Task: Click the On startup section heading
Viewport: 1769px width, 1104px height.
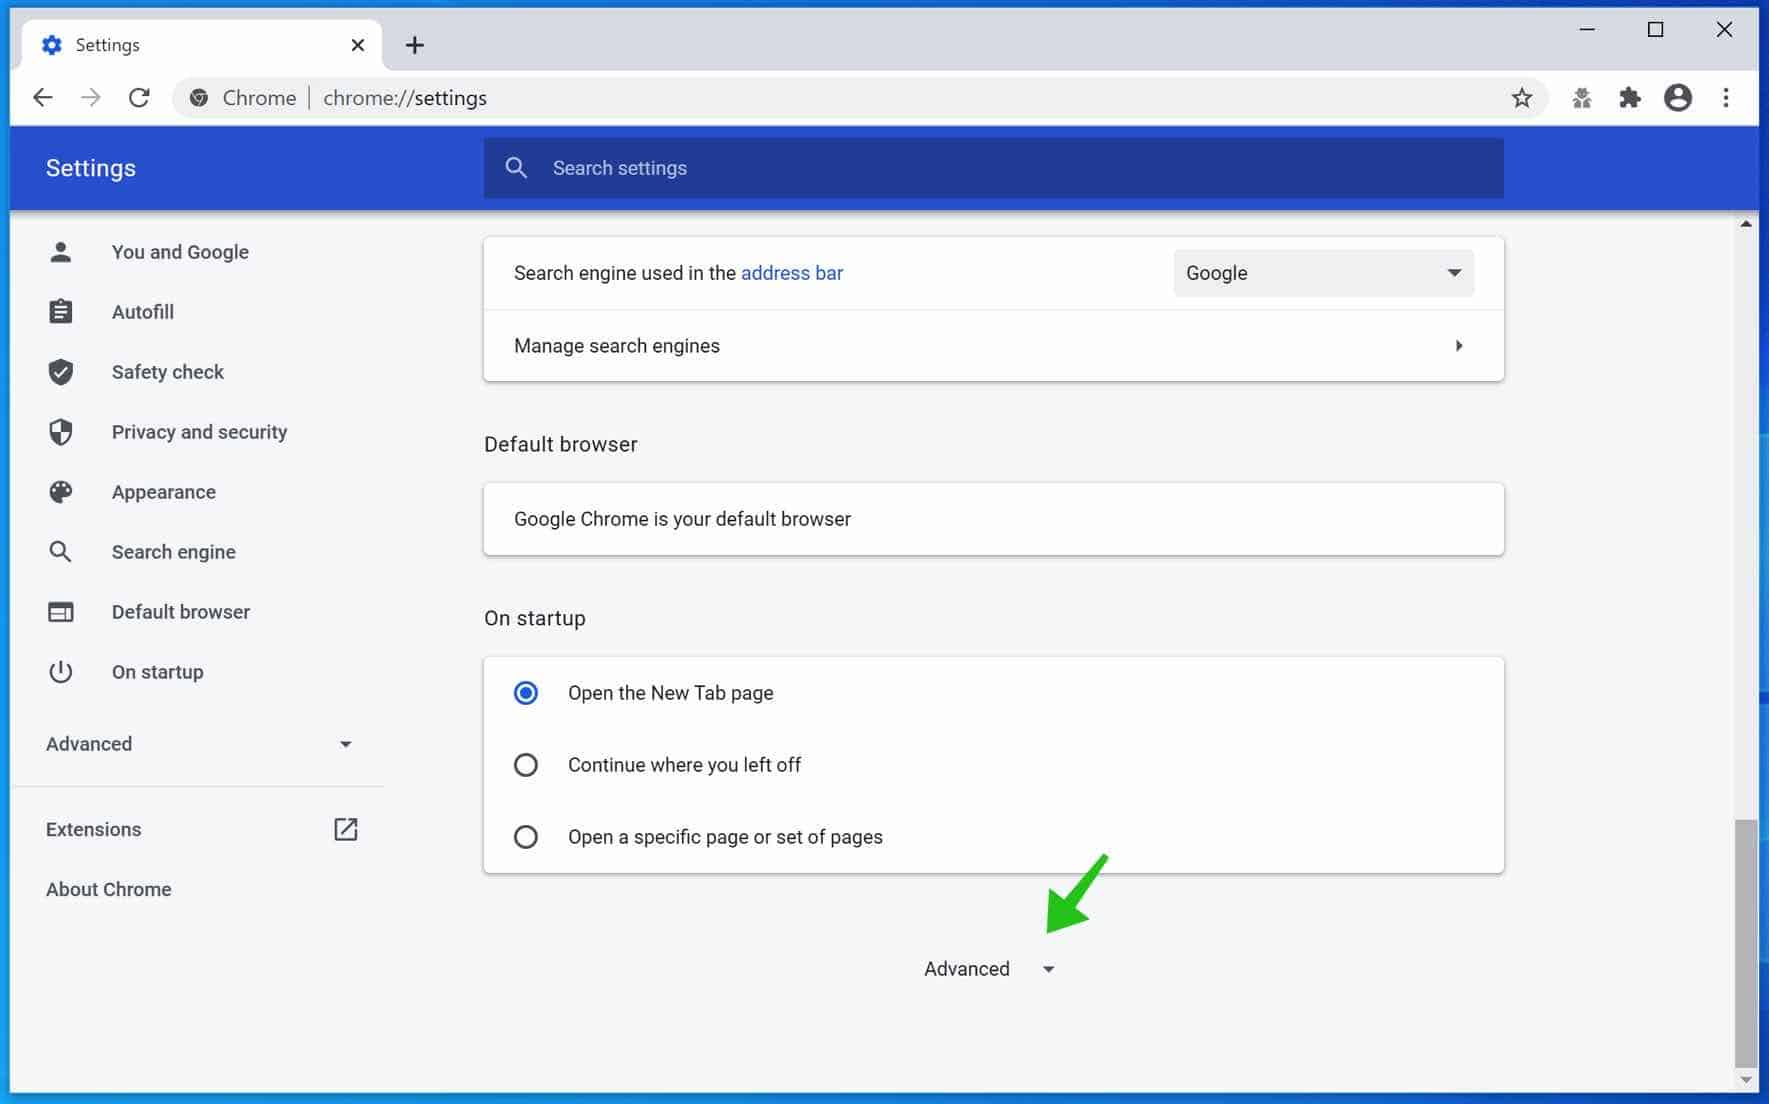Action: [x=535, y=618]
